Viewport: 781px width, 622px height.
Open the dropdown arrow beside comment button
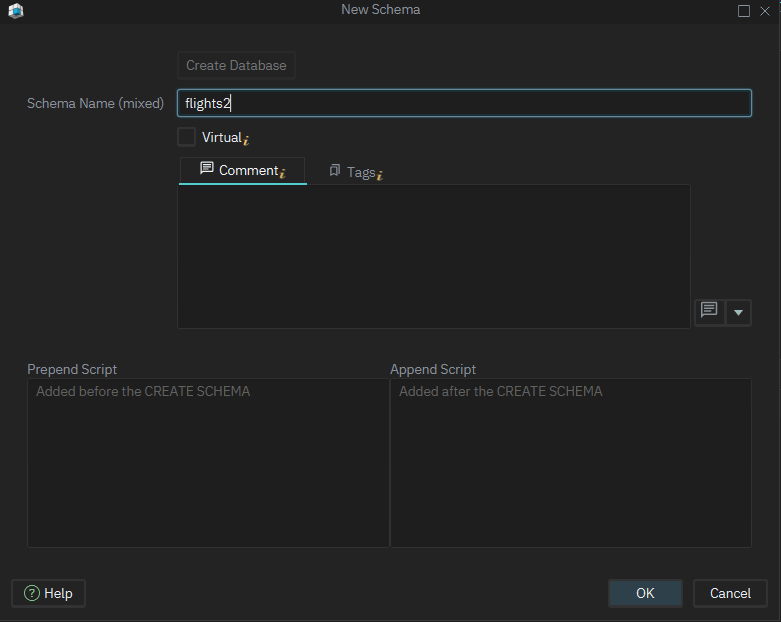click(x=739, y=312)
